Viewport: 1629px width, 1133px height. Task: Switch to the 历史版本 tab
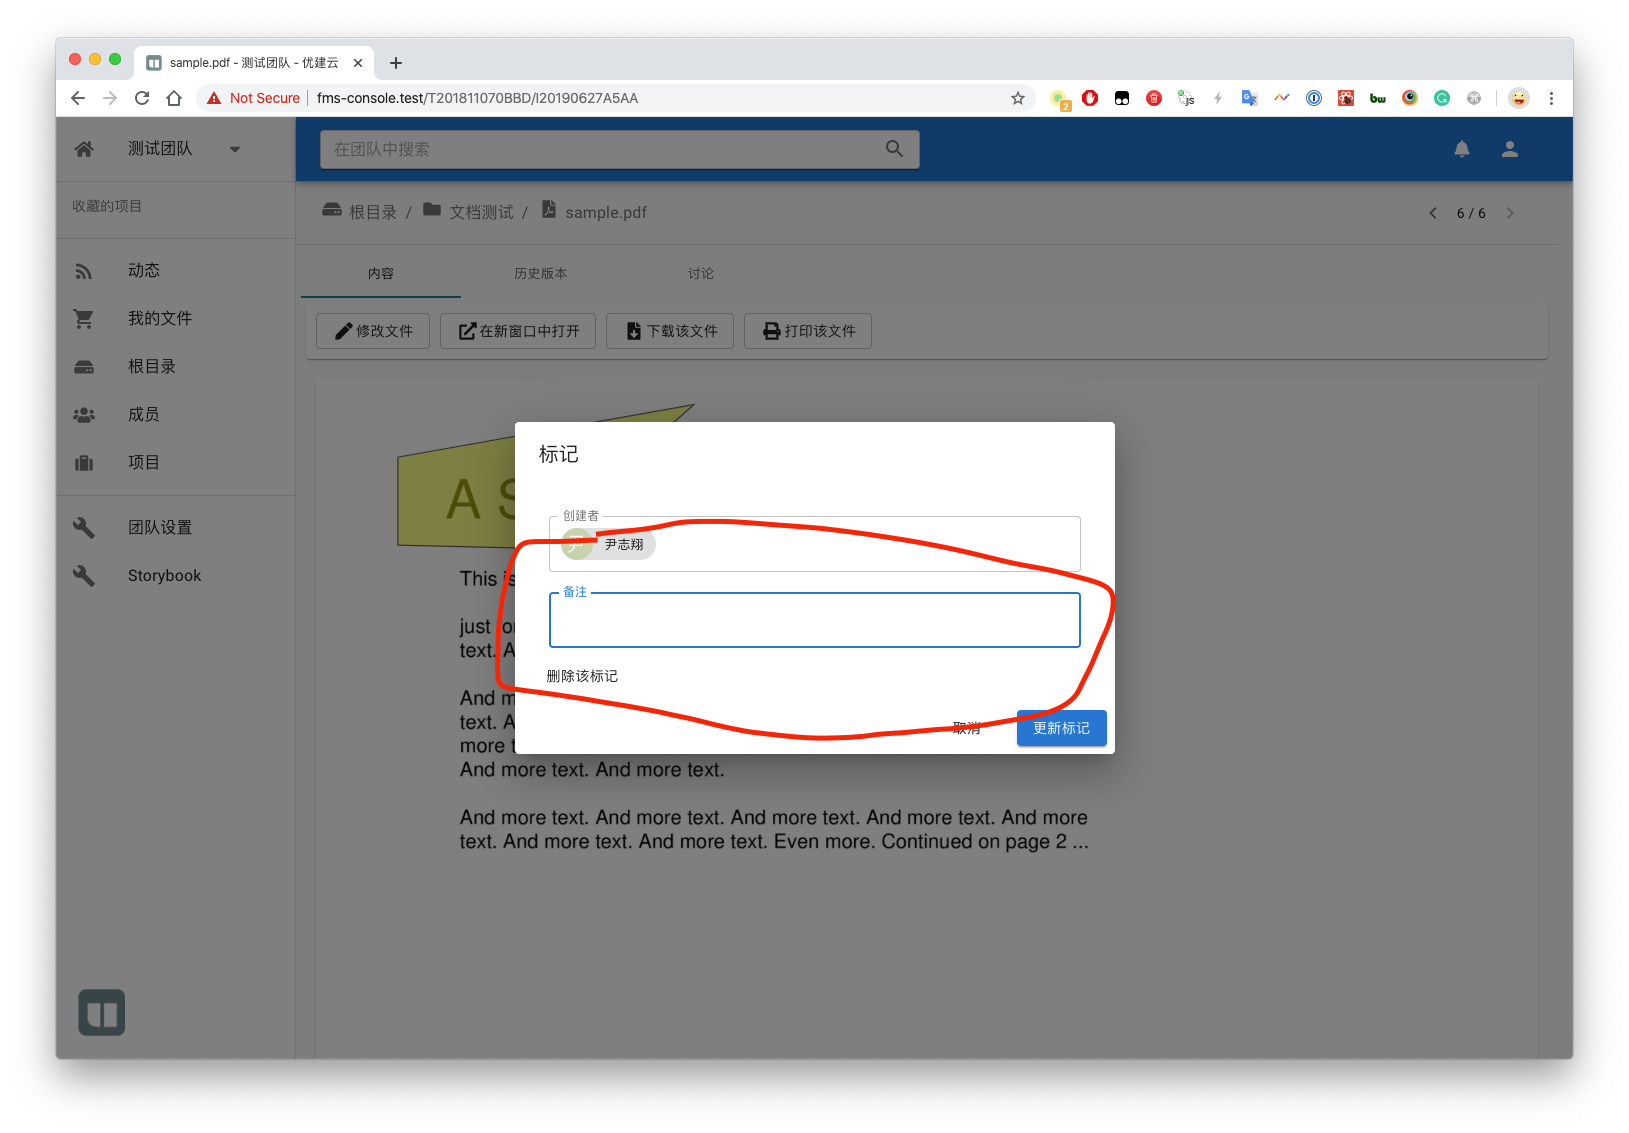coord(540,274)
